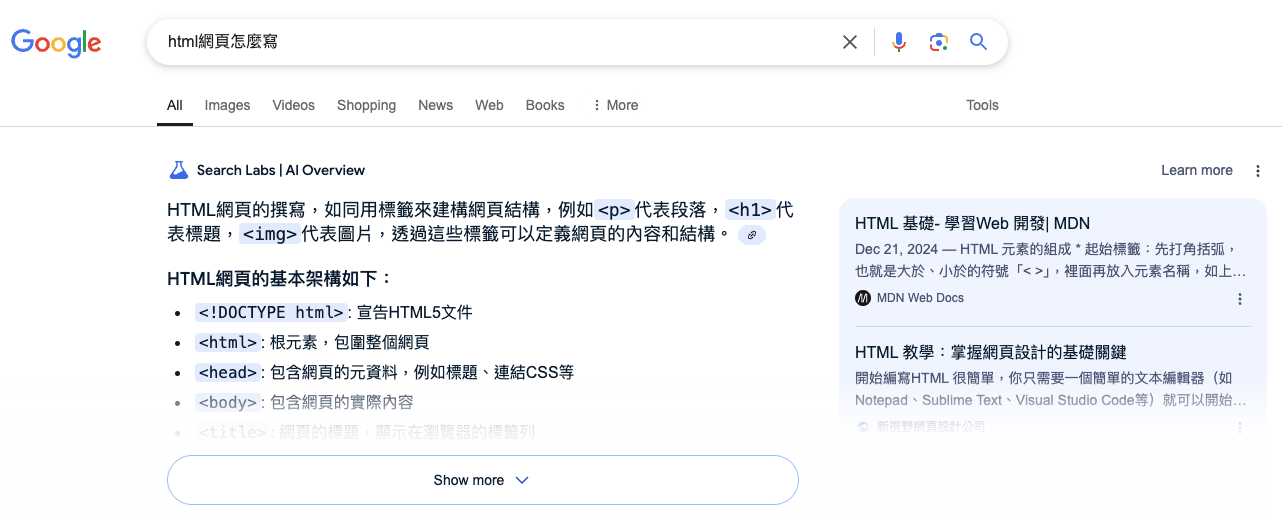Open the Books tab

pos(545,105)
